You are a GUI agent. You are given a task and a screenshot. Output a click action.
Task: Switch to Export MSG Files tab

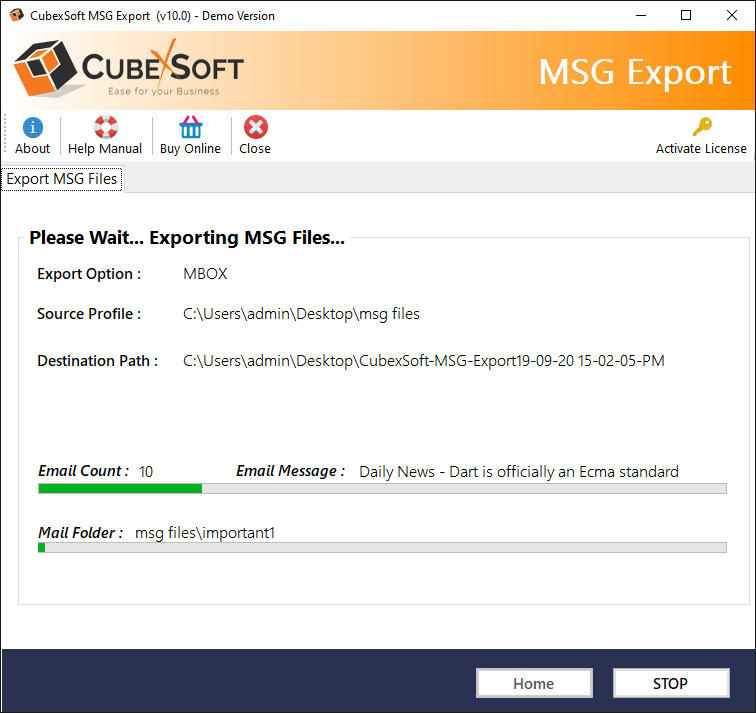(x=62, y=179)
